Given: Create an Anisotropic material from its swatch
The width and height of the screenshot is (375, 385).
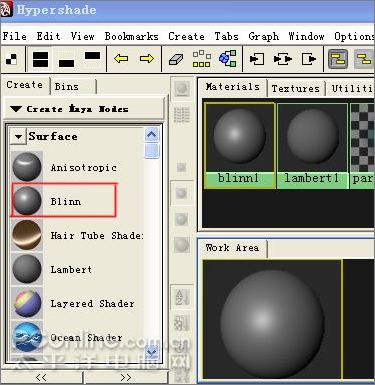Looking at the screenshot, I should pyautogui.click(x=27, y=167).
